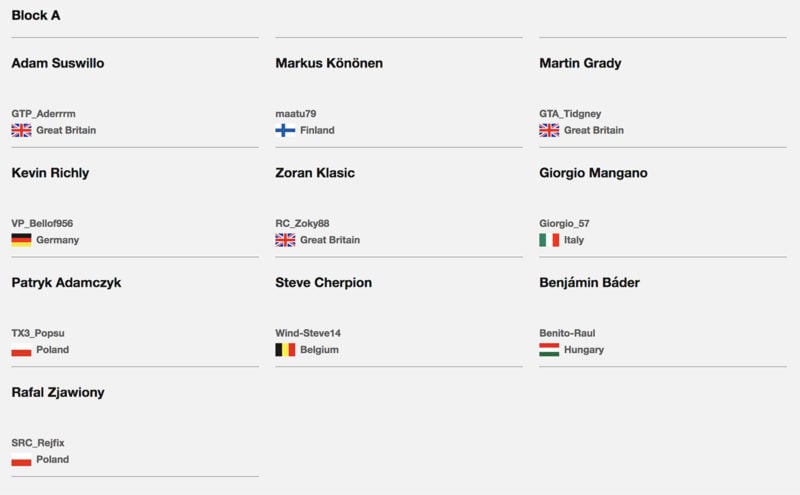The width and height of the screenshot is (800, 495).
Task: Click the Belgium flag icon
Action: (x=285, y=350)
